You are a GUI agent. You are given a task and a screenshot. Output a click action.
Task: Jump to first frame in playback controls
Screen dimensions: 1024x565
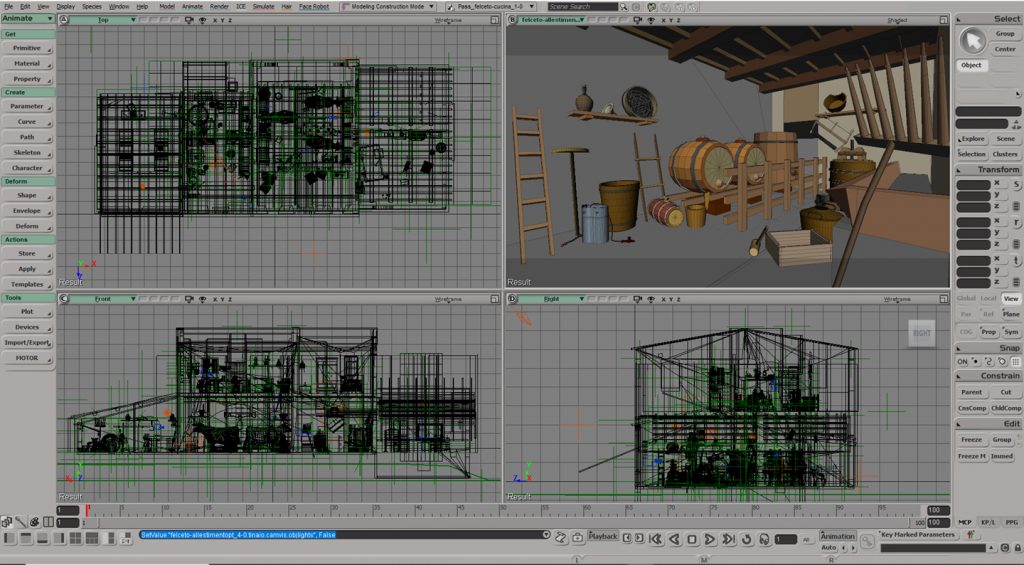(655, 539)
